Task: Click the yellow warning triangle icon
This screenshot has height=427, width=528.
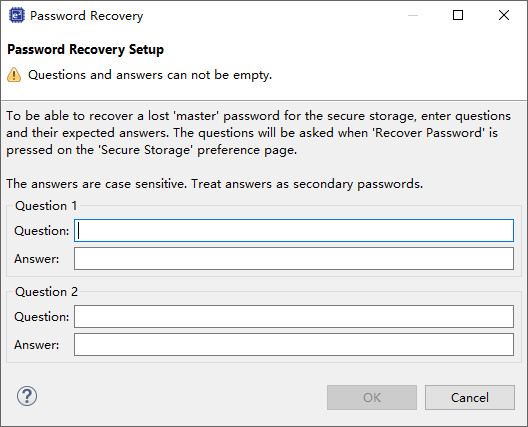Action: pyautogui.click(x=14, y=74)
